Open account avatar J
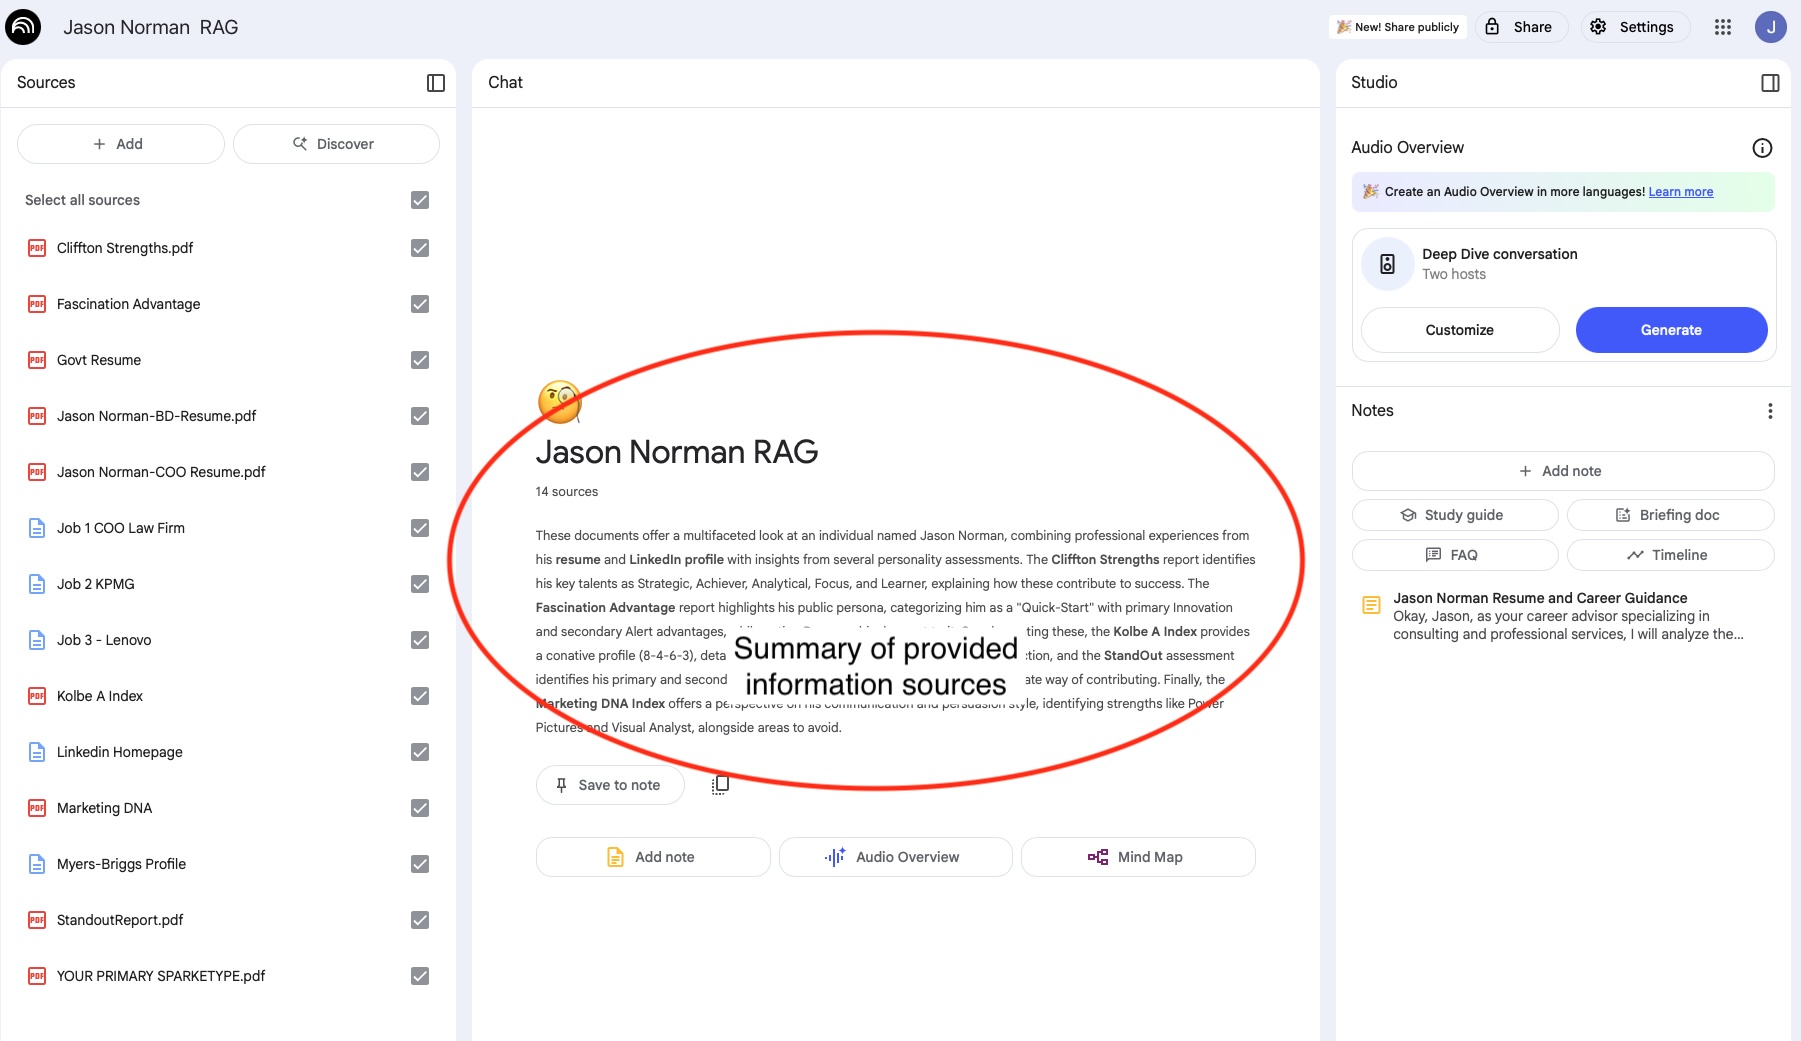The image size is (1801, 1041). click(1770, 27)
